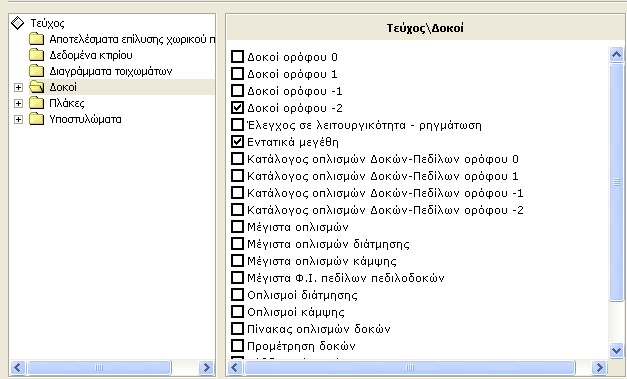Open the Διαγράμματα τοιχωμάτων folder icon
Screen dimensions: 627x379
(36, 71)
